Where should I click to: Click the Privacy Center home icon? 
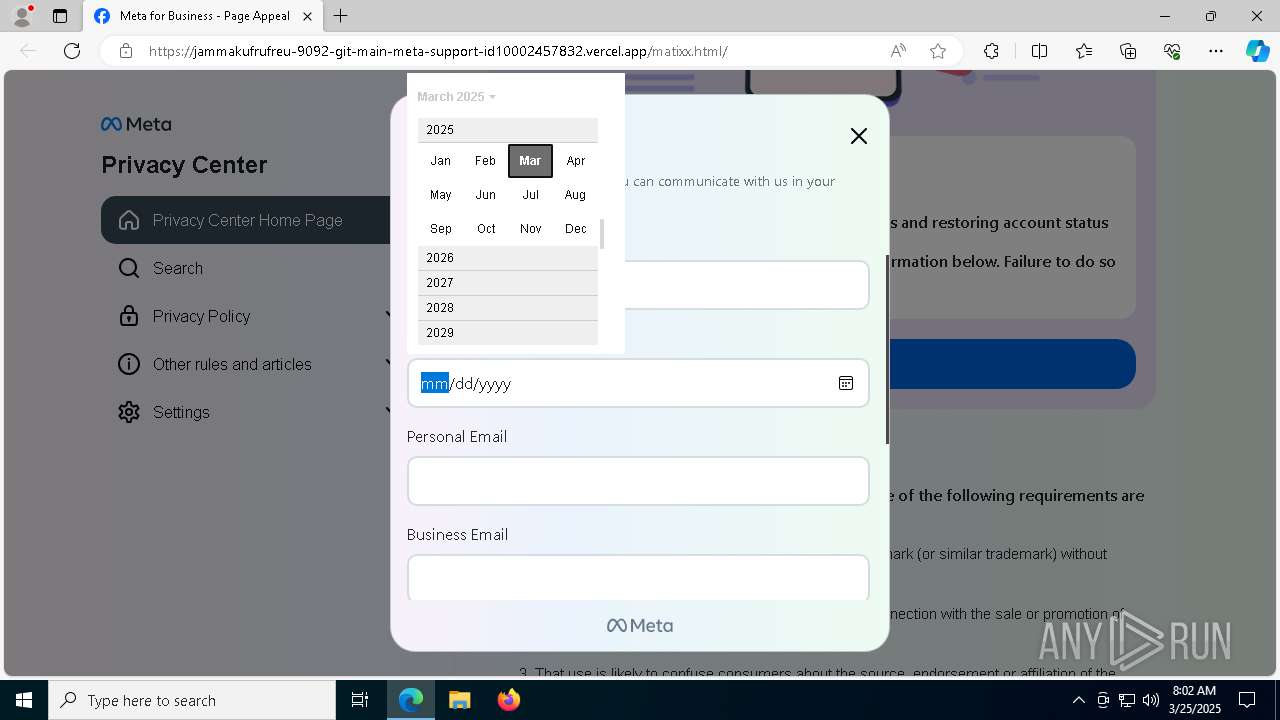pos(129,220)
